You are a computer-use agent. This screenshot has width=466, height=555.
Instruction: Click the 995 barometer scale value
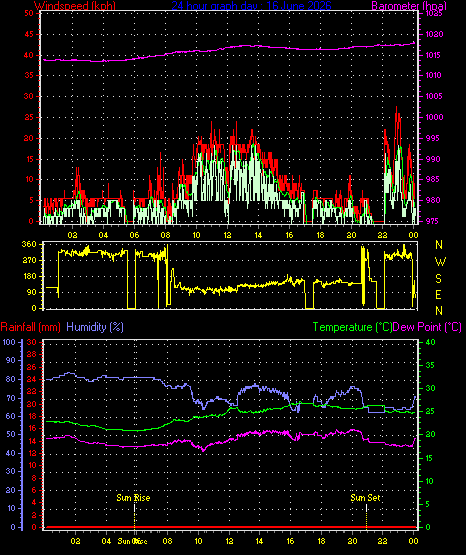click(x=433, y=138)
